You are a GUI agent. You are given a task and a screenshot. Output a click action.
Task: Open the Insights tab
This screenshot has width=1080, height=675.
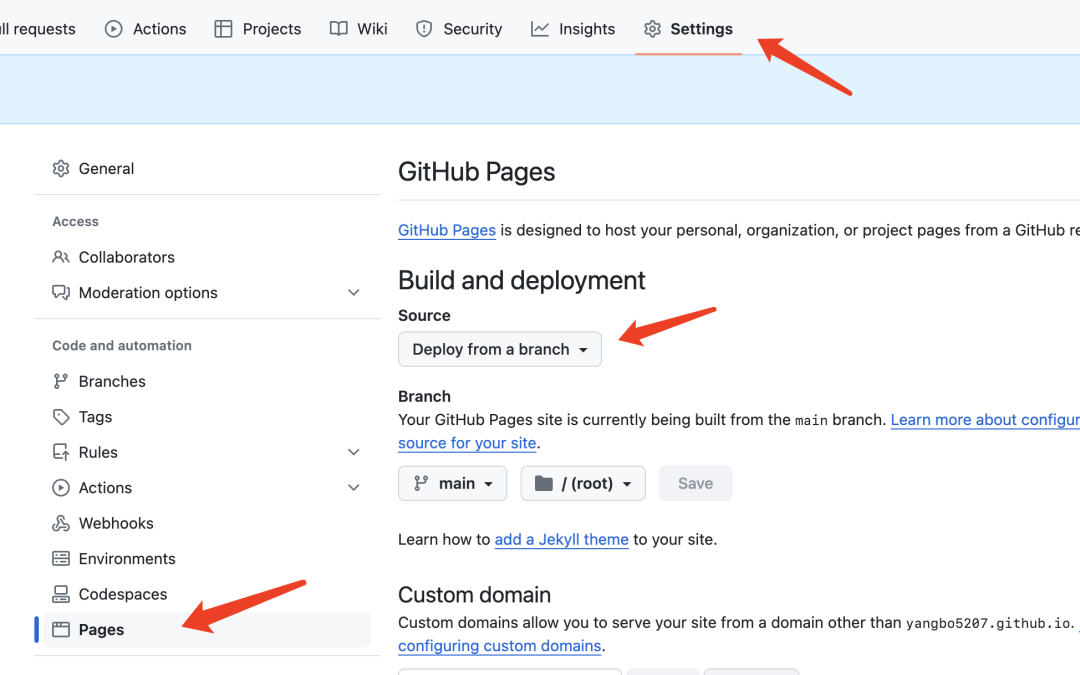pyautogui.click(x=573, y=29)
